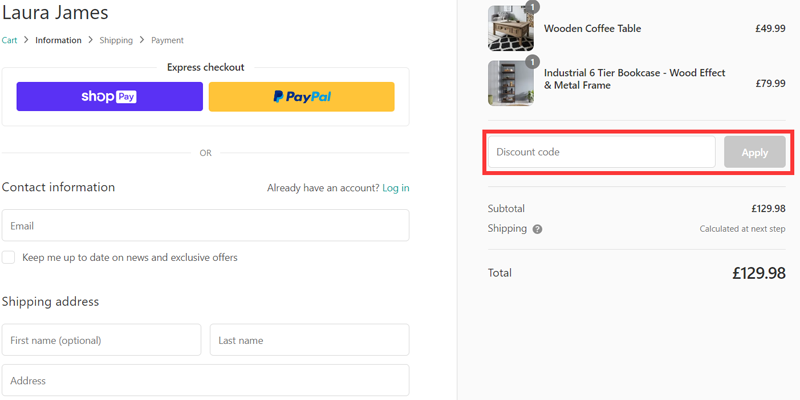
Task: Click the Log in link
Action: [x=396, y=188]
